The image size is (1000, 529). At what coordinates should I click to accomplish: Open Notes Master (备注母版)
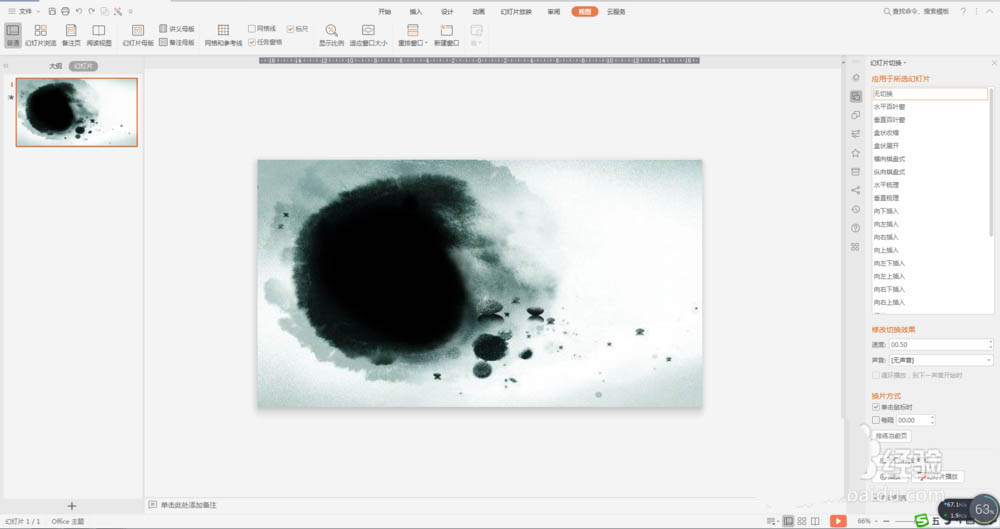[177, 42]
